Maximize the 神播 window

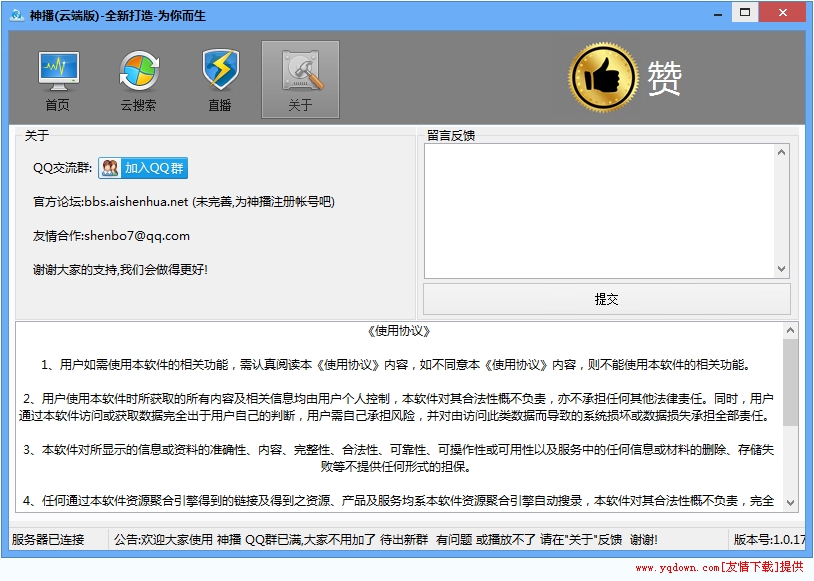click(745, 12)
